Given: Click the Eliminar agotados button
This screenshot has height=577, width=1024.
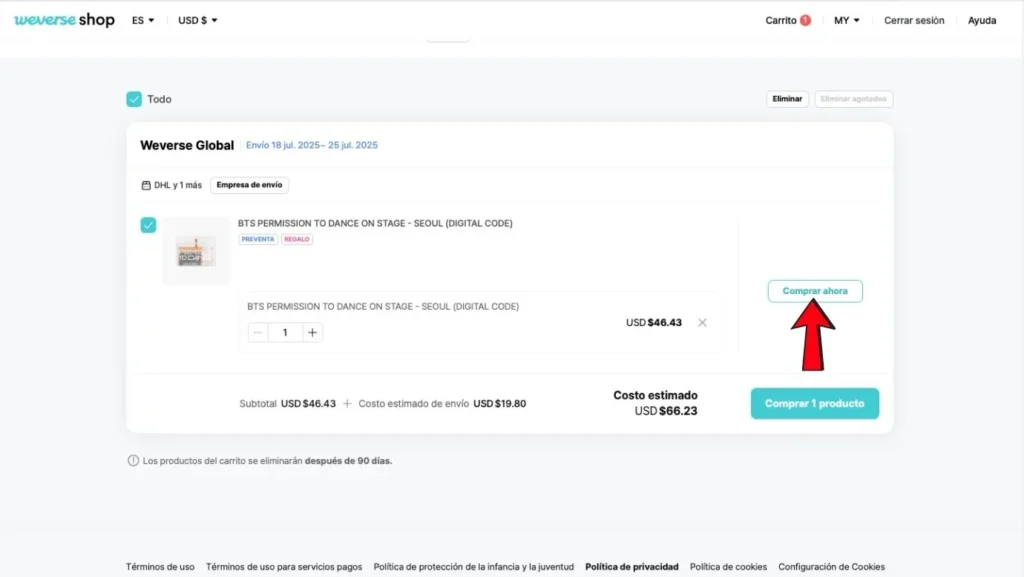Looking at the screenshot, I should pyautogui.click(x=853, y=99).
